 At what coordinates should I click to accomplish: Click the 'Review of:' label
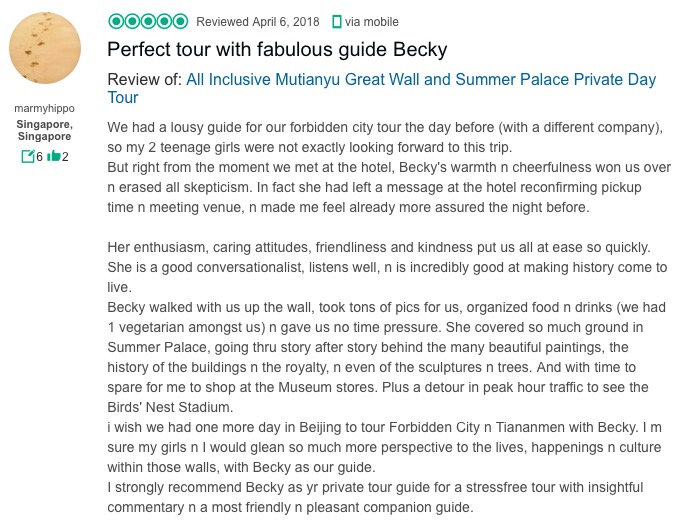144,79
